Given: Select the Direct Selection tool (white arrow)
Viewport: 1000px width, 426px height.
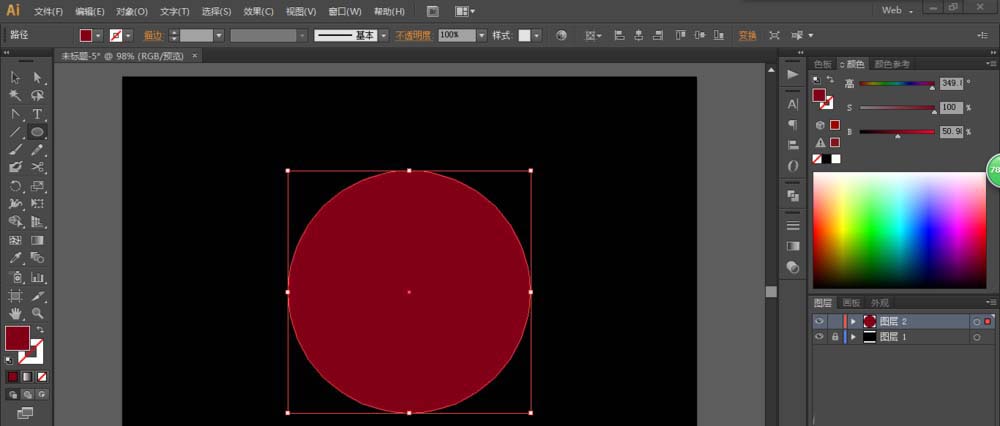Looking at the screenshot, I should pyautogui.click(x=38, y=77).
